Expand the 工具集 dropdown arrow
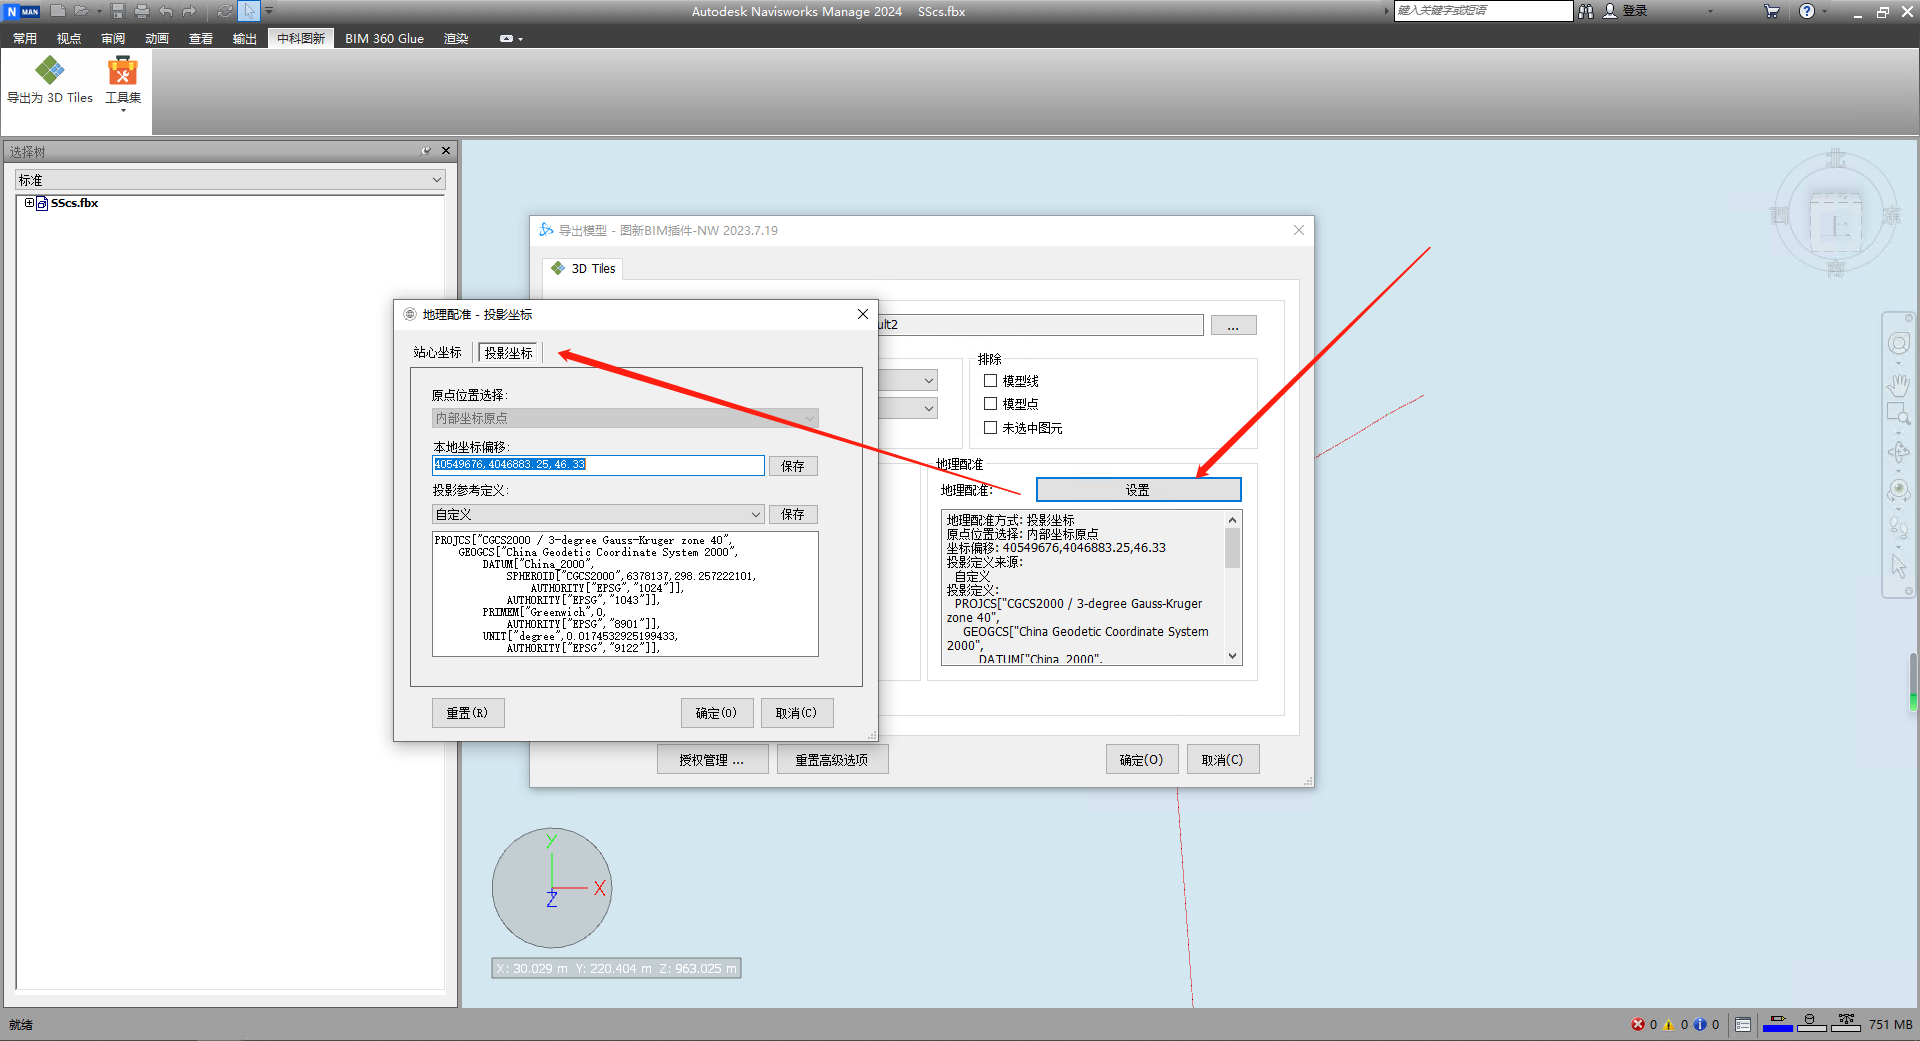The width and height of the screenshot is (1920, 1041). 123,110
